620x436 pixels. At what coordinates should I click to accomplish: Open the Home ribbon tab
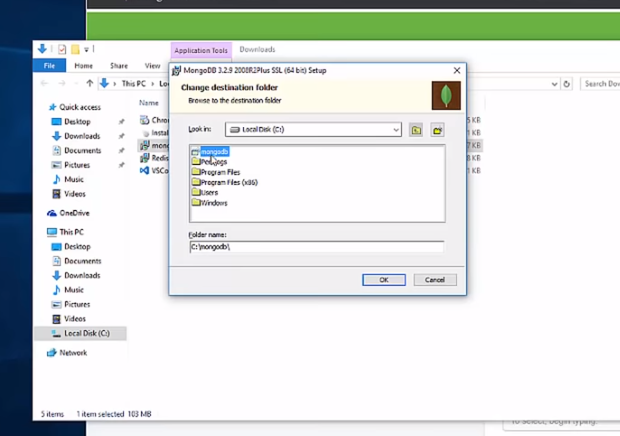point(83,66)
